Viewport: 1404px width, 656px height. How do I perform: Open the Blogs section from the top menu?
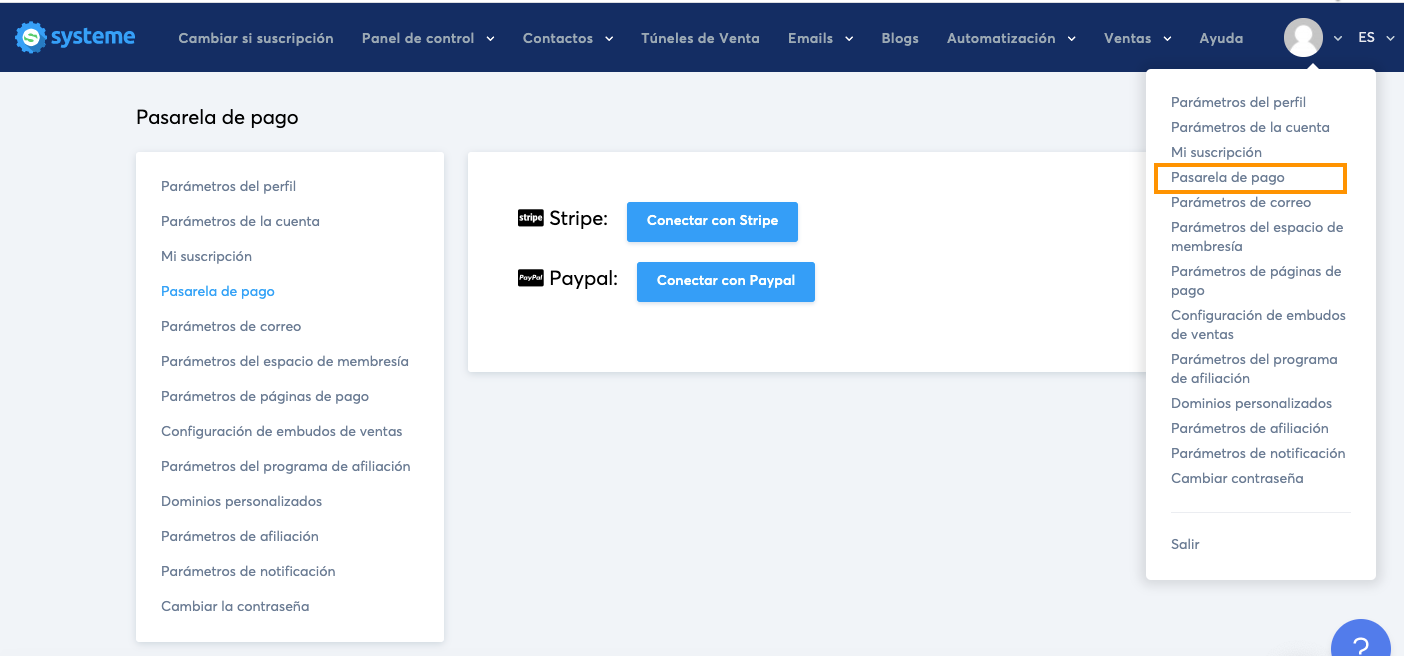[x=900, y=38]
